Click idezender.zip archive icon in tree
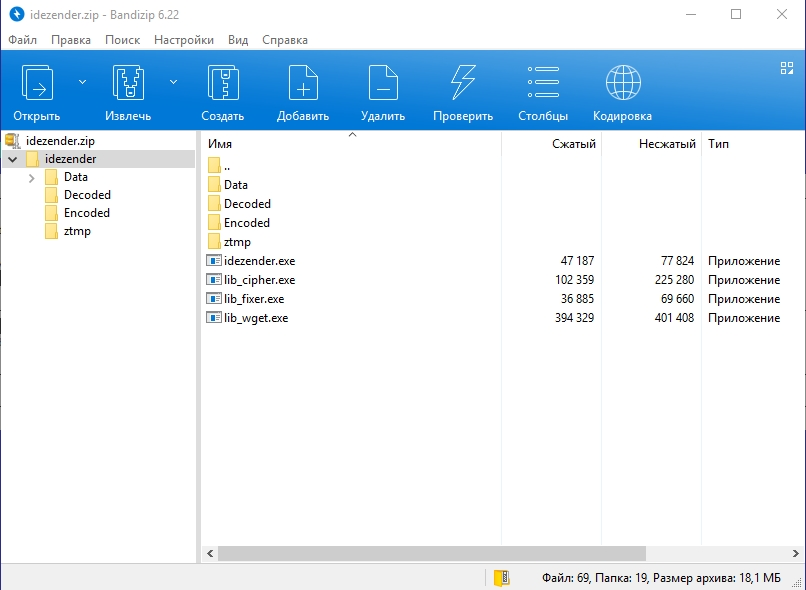Image resolution: width=806 pixels, height=590 pixels. click(x=12, y=140)
